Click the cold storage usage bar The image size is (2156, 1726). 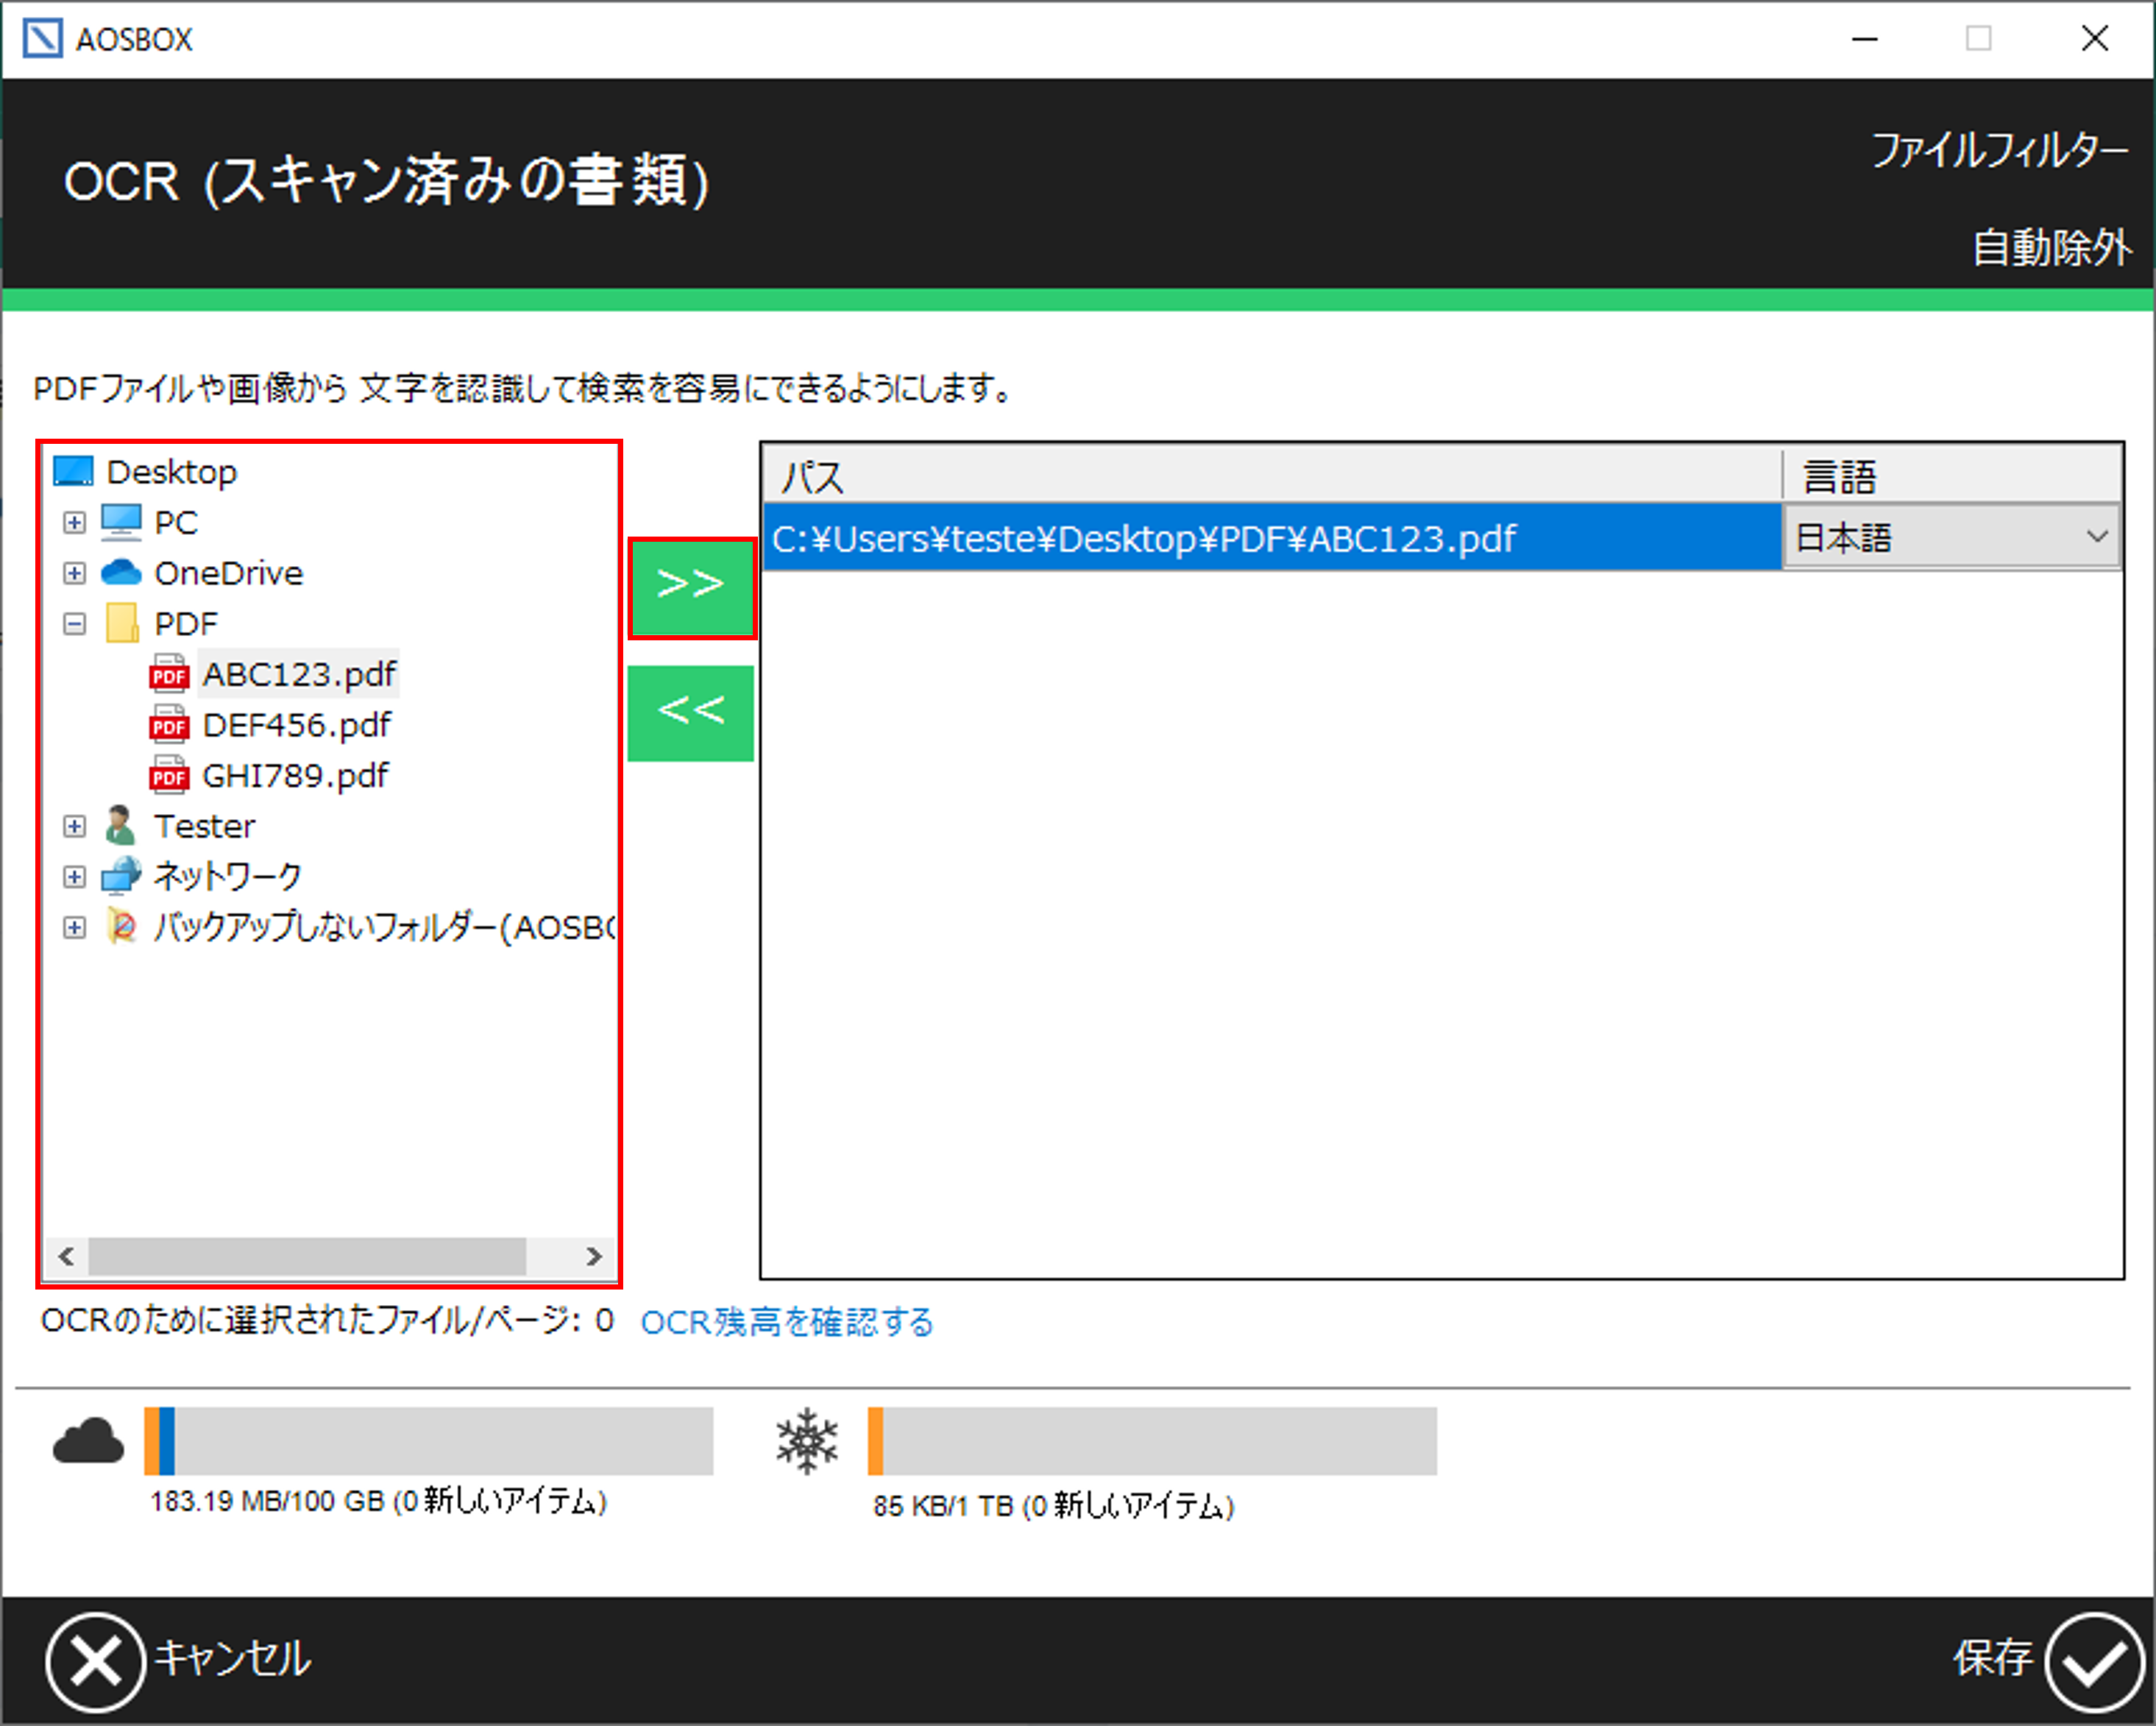[x=1152, y=1441]
